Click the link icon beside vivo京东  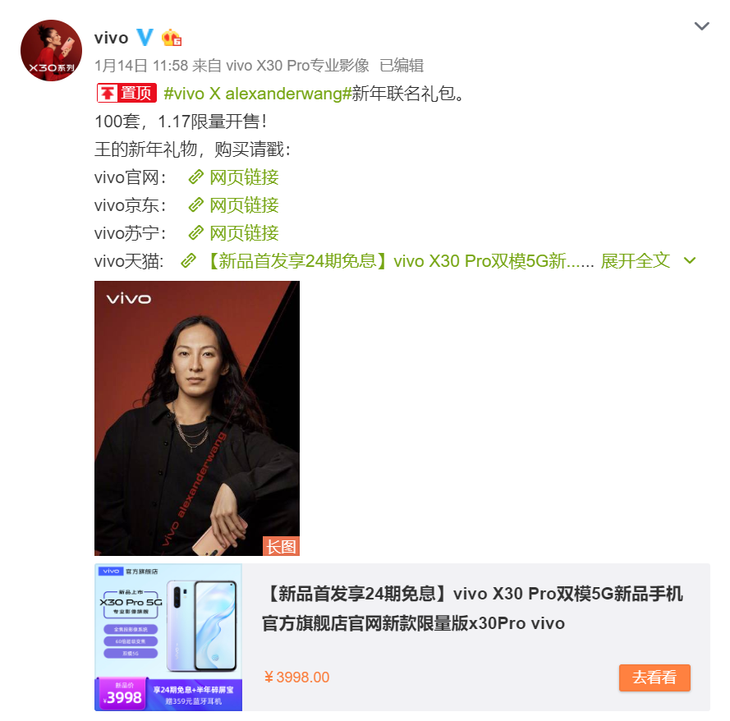(x=196, y=205)
